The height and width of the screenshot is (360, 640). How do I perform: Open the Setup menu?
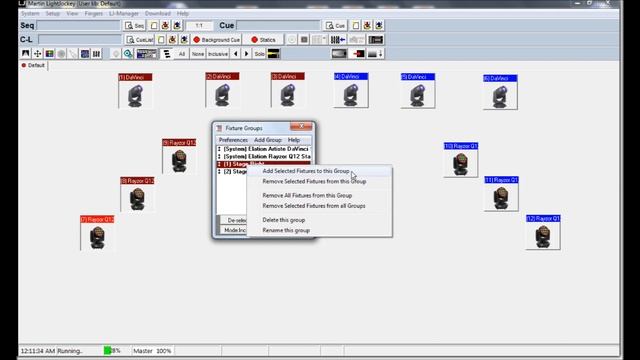click(53, 13)
